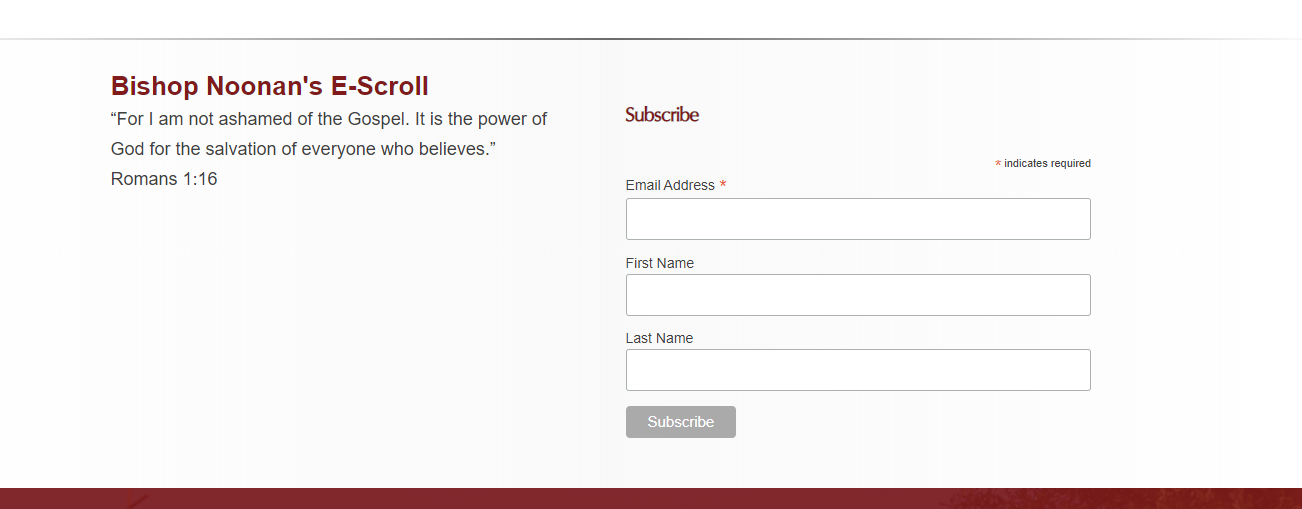The height and width of the screenshot is (509, 1302).
Task: Click the red asterisk beside Email Address
Action: 723,186
